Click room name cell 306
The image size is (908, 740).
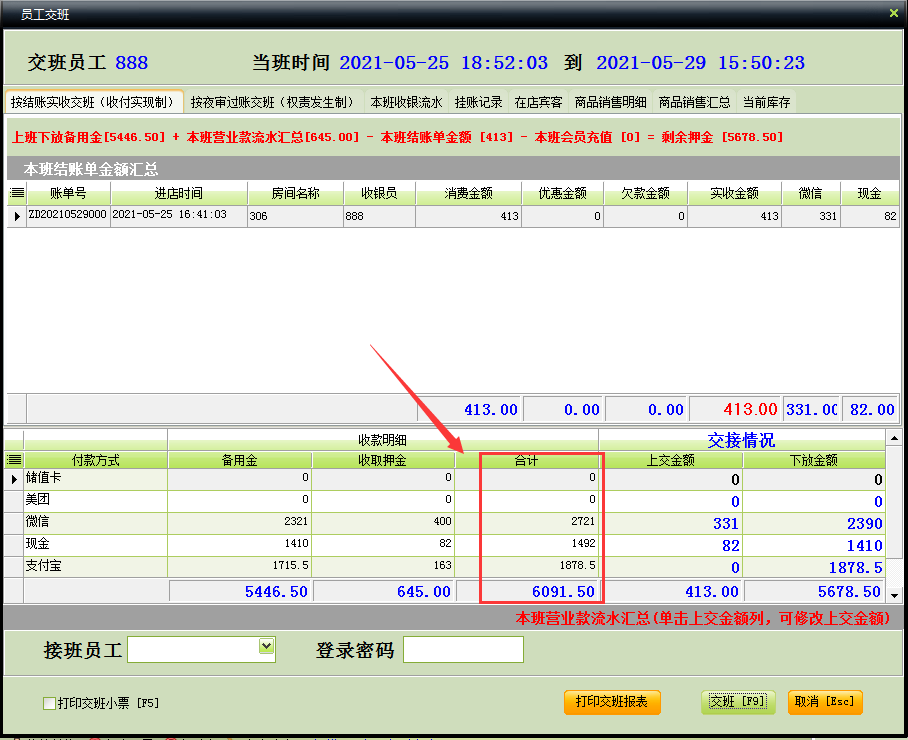tap(295, 216)
